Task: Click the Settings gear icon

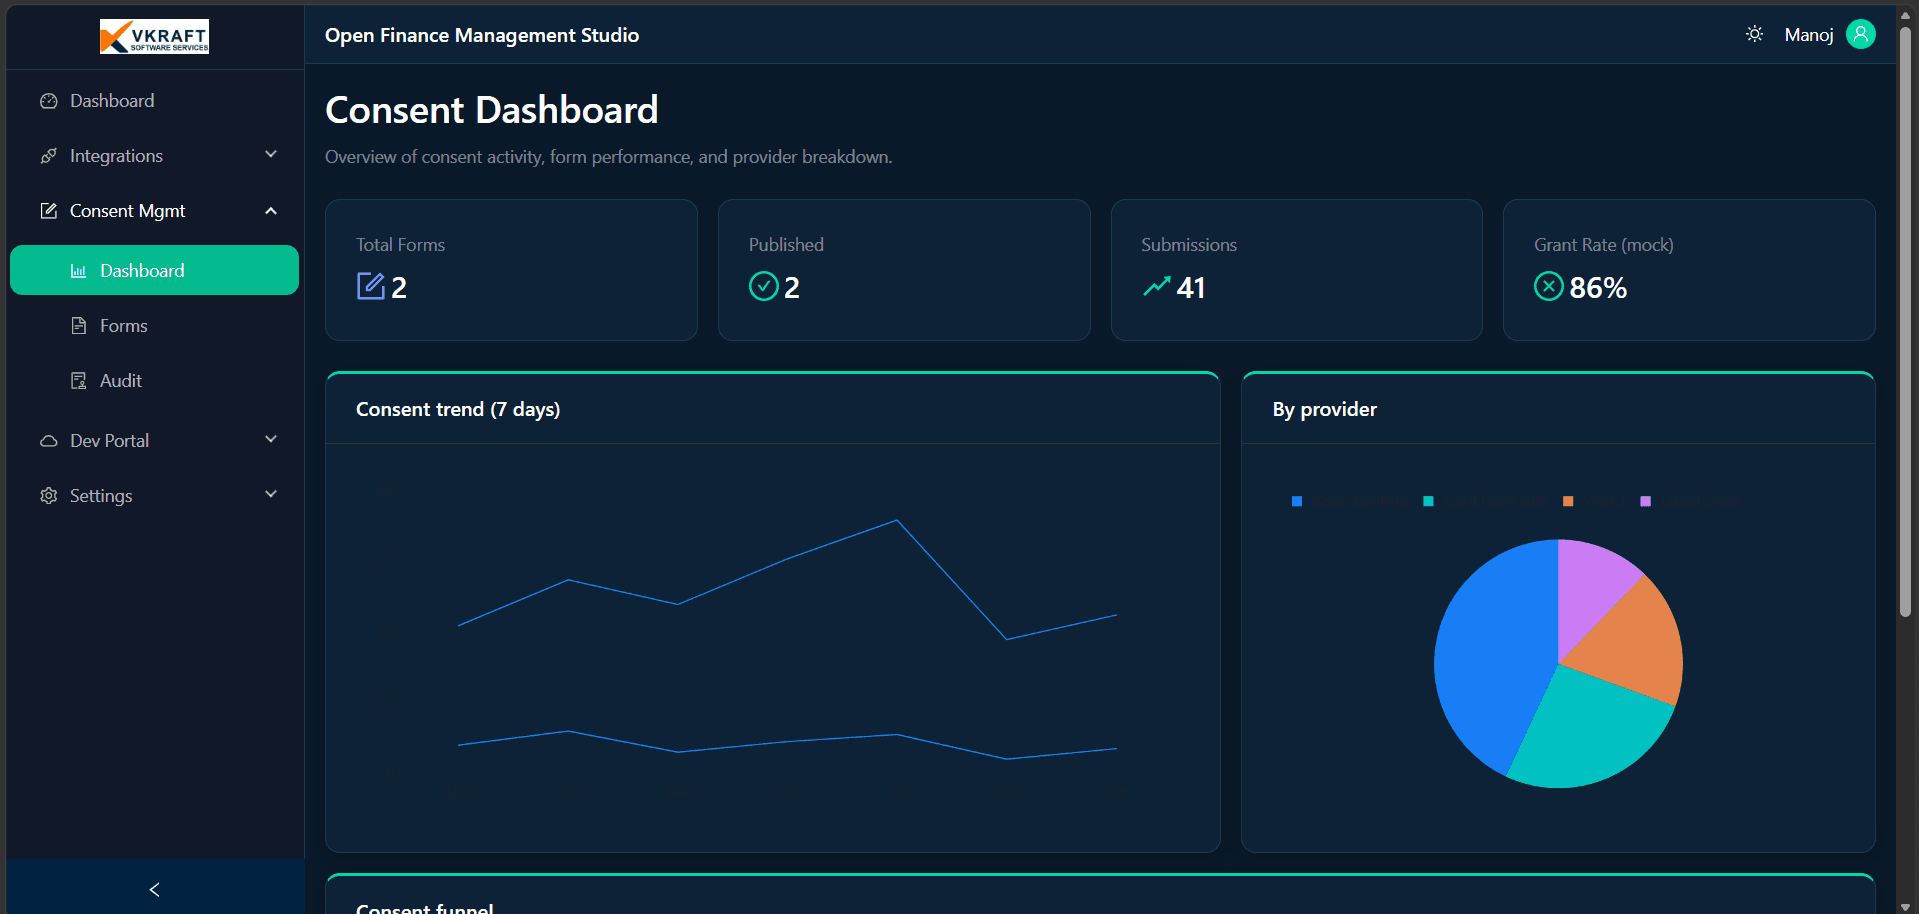Action: point(48,496)
